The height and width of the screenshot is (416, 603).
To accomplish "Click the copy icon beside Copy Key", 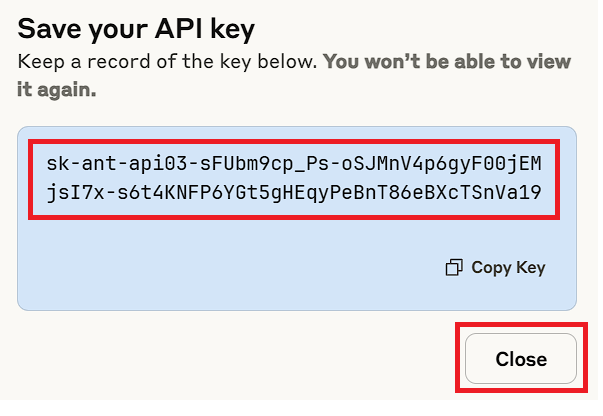I will (454, 267).
